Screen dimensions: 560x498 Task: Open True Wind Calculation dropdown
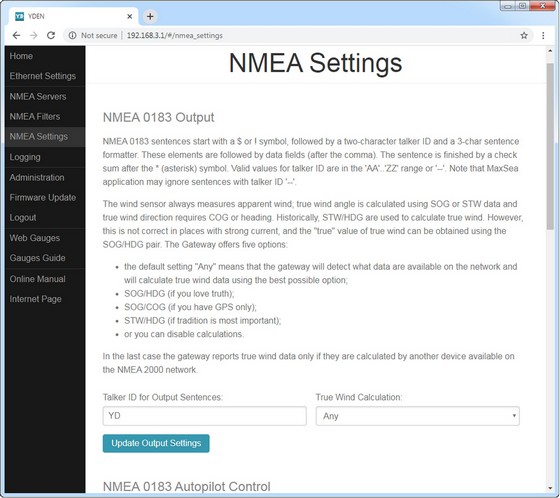coord(418,416)
